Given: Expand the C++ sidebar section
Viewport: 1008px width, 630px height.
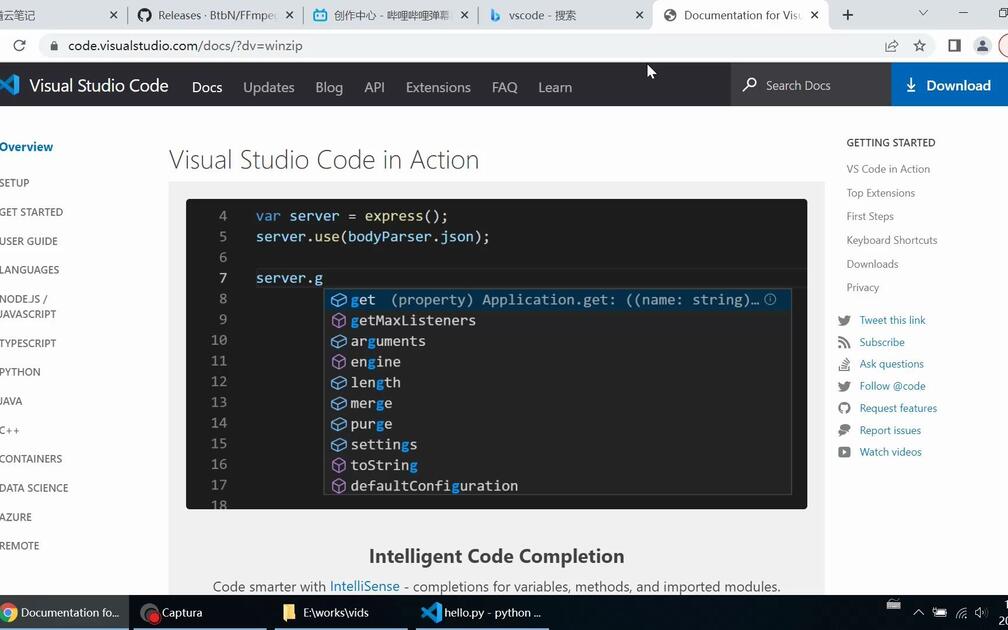Looking at the screenshot, I should pos(10,430).
